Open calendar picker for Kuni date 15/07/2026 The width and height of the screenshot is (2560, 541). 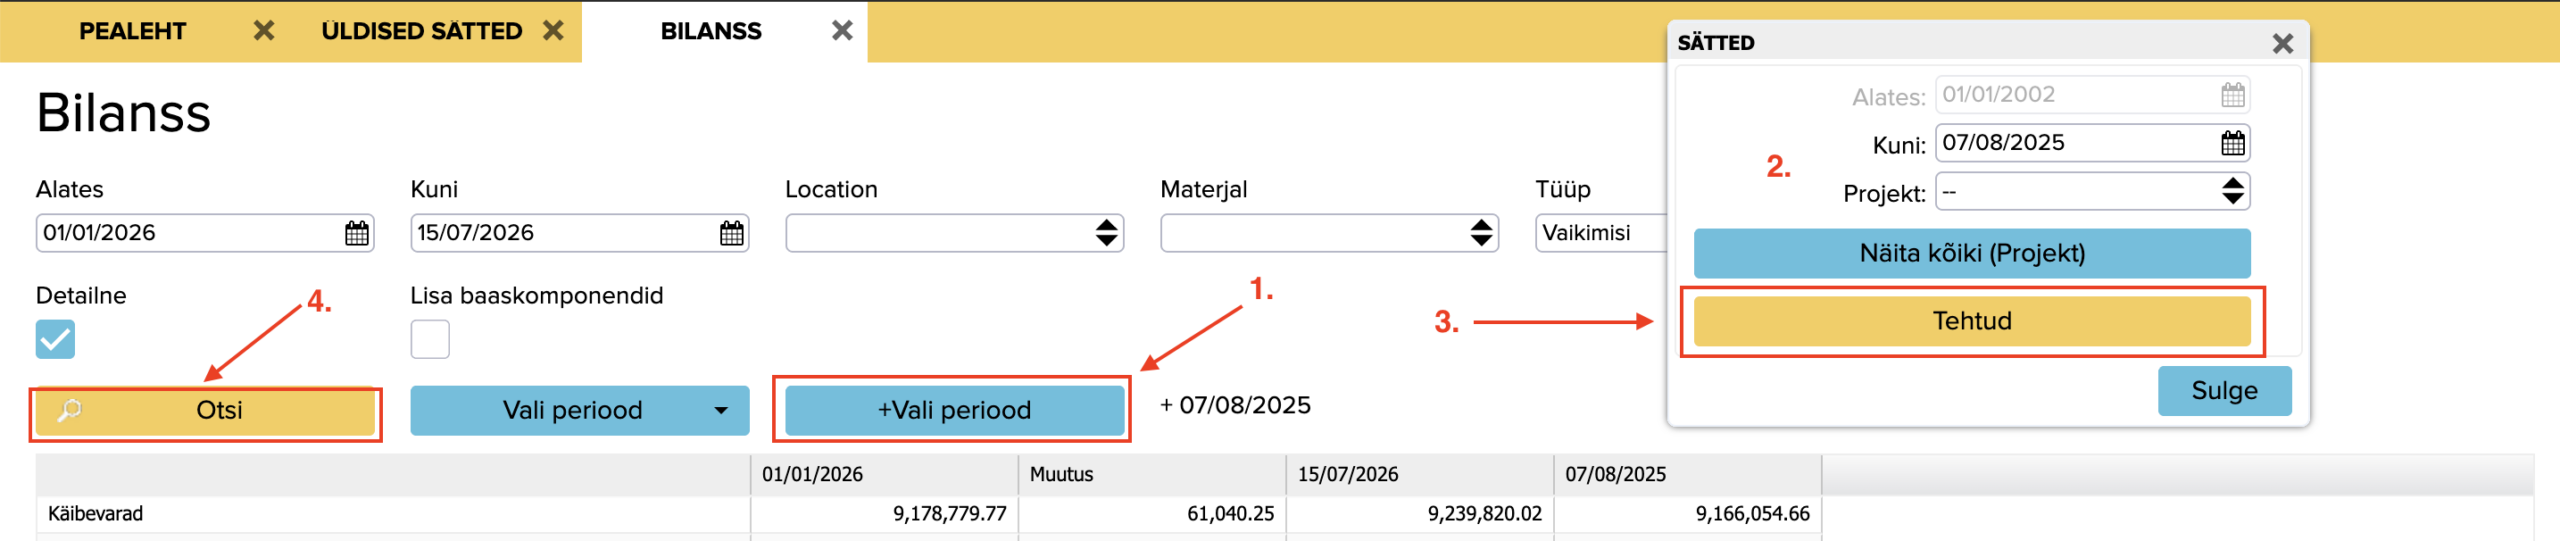[732, 234]
